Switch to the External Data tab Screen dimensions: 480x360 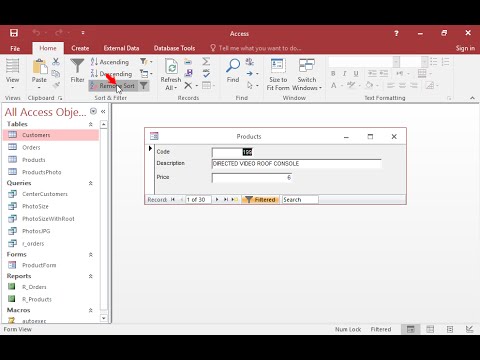point(121,48)
